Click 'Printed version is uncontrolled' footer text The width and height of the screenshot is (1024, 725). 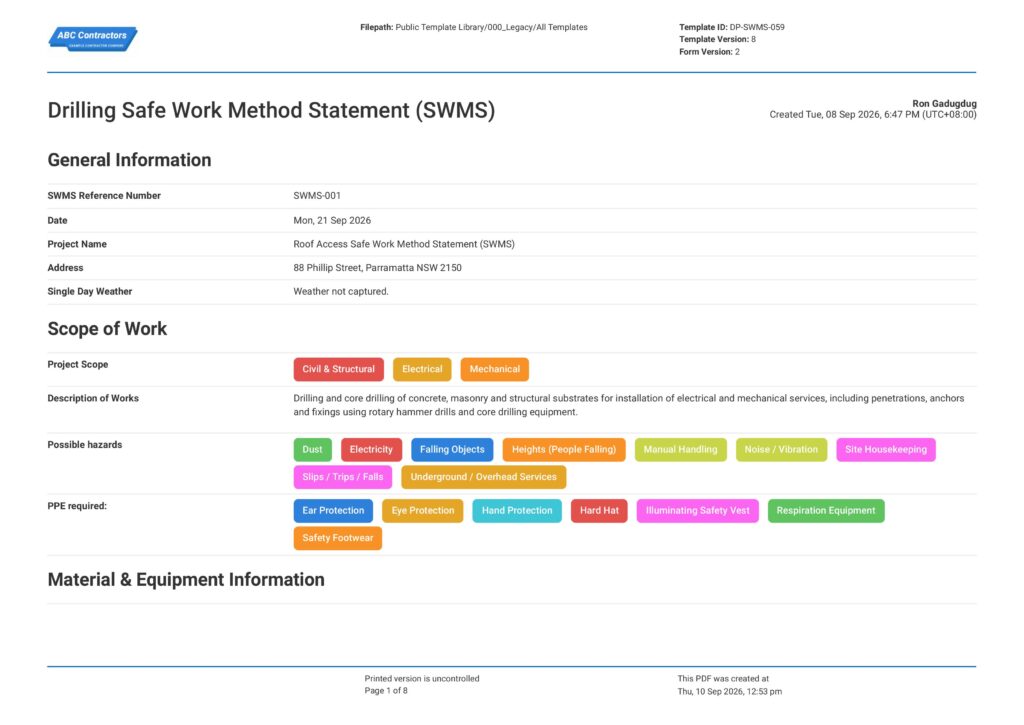422,679
